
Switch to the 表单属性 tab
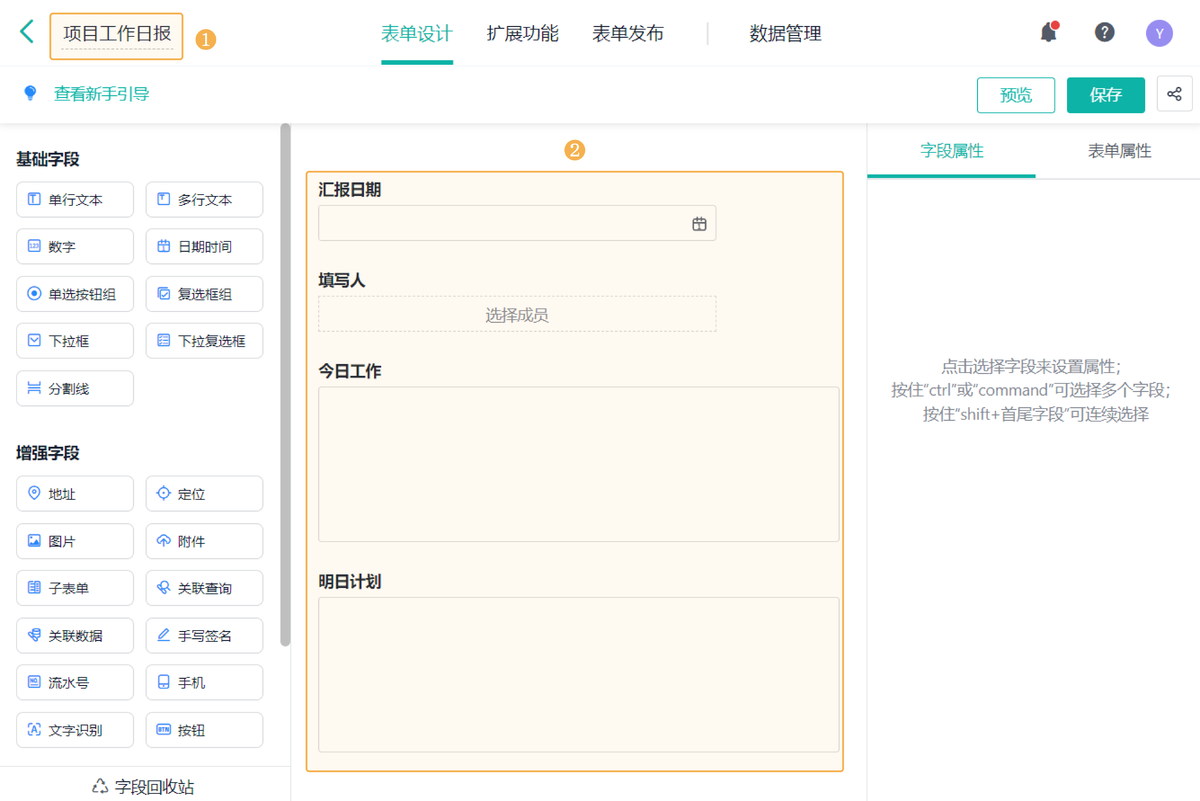[x=1119, y=151]
